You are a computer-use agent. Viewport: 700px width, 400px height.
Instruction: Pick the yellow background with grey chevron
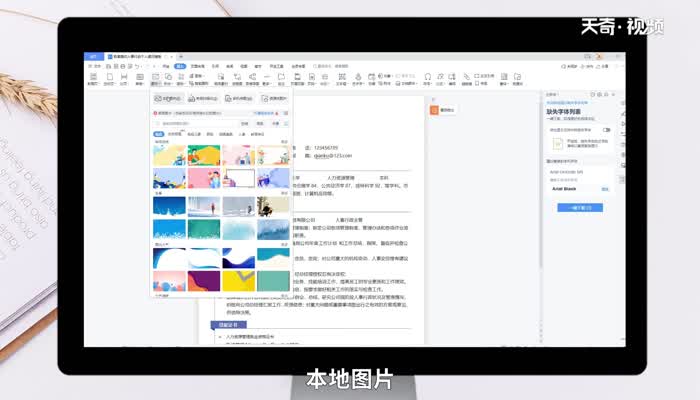[x=239, y=281]
